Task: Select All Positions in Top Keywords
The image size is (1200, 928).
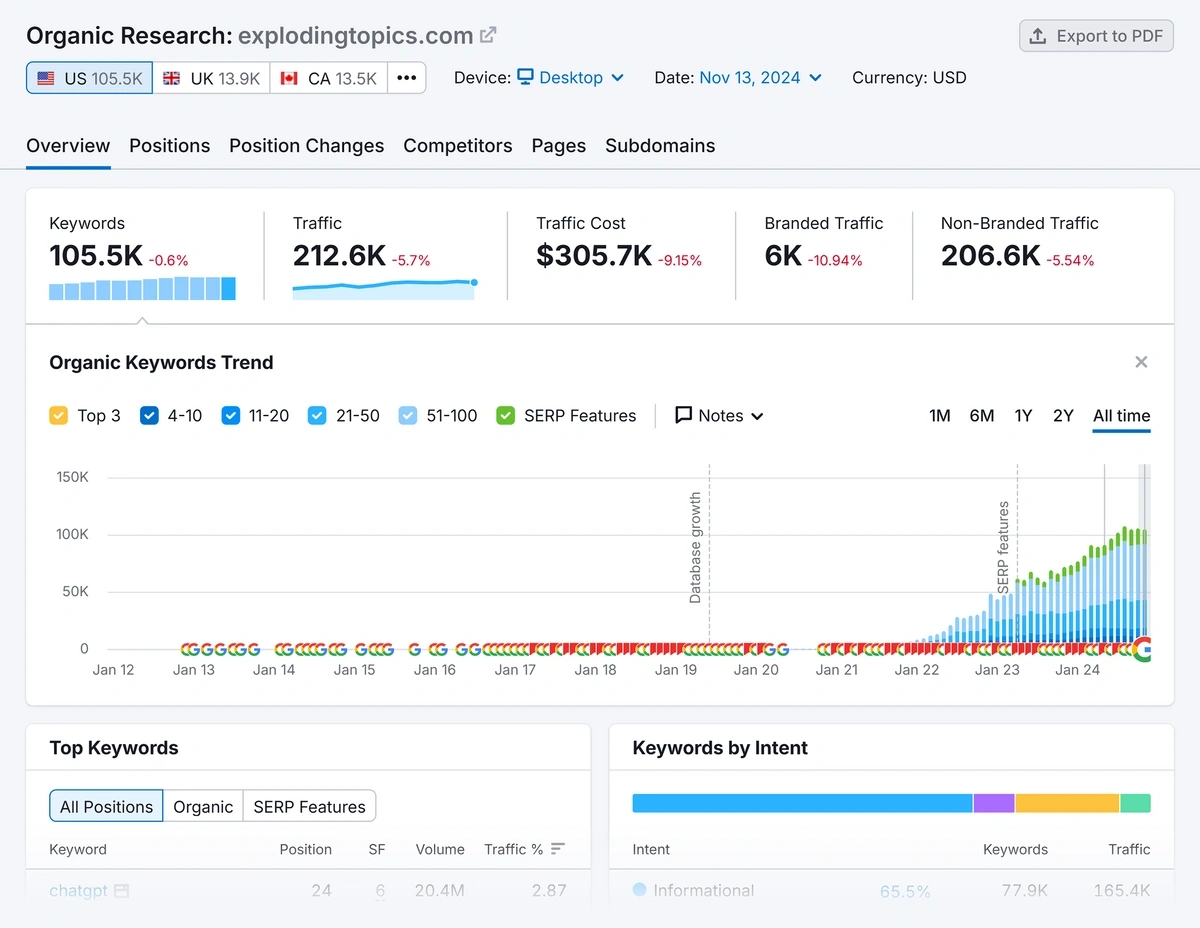Action: [106, 807]
